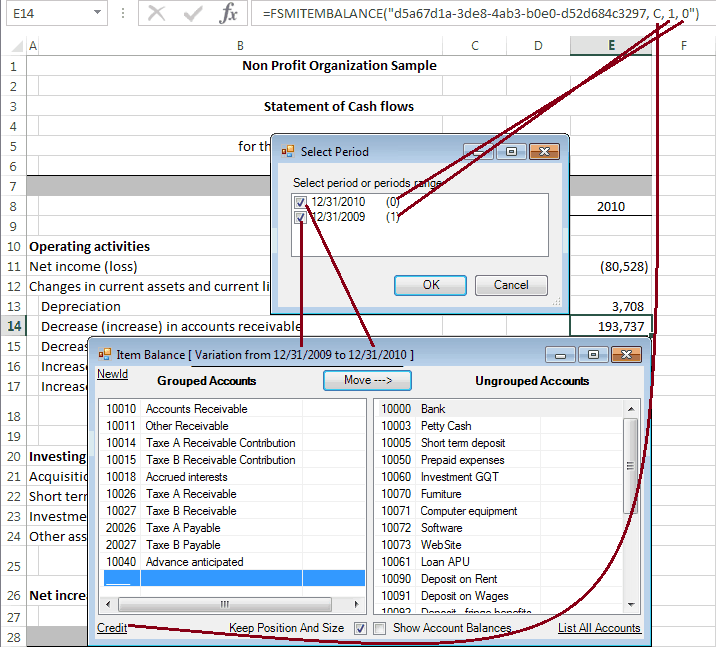
Task: Cancel formula entry with the X icon
Action: coord(157,13)
